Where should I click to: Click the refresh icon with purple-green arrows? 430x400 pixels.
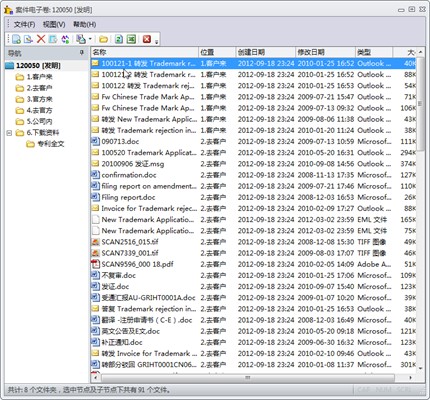[65, 39]
